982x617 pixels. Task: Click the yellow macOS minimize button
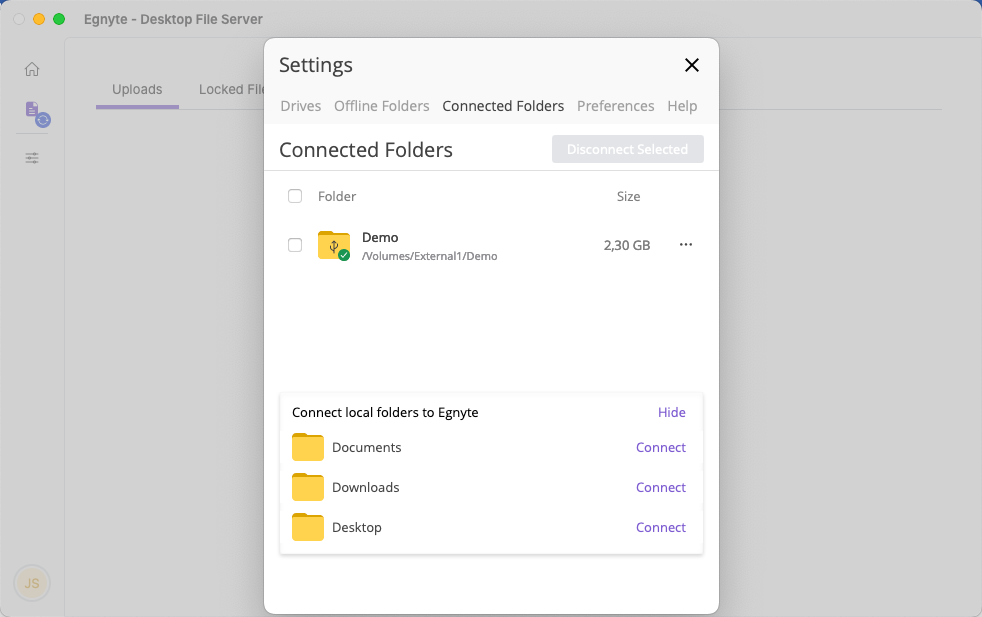point(39,19)
